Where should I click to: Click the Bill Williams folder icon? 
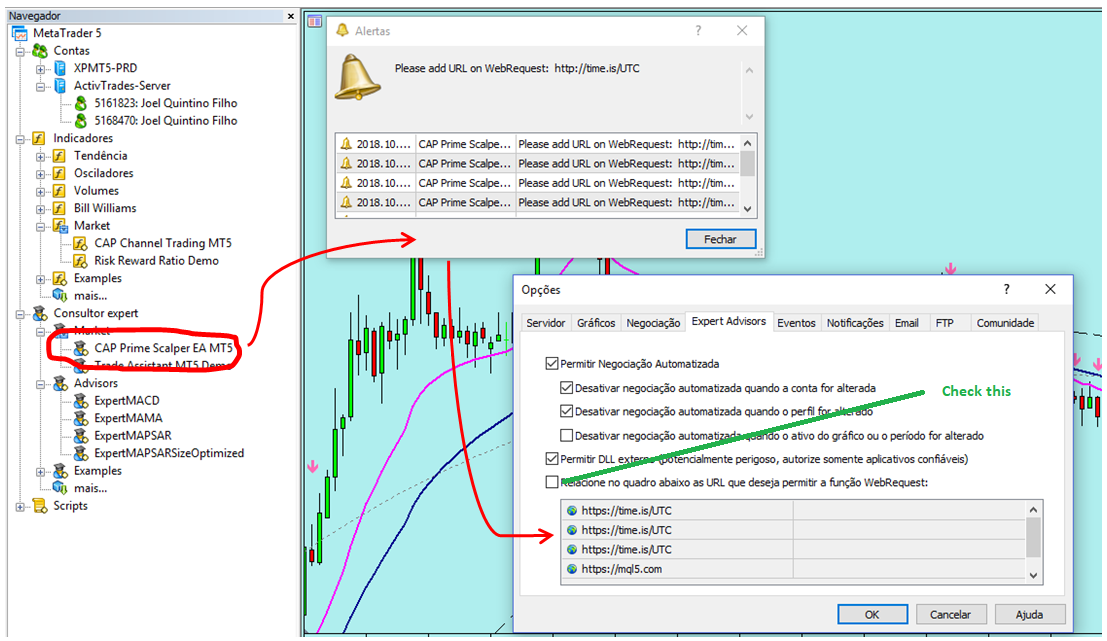pyautogui.click(x=60, y=208)
